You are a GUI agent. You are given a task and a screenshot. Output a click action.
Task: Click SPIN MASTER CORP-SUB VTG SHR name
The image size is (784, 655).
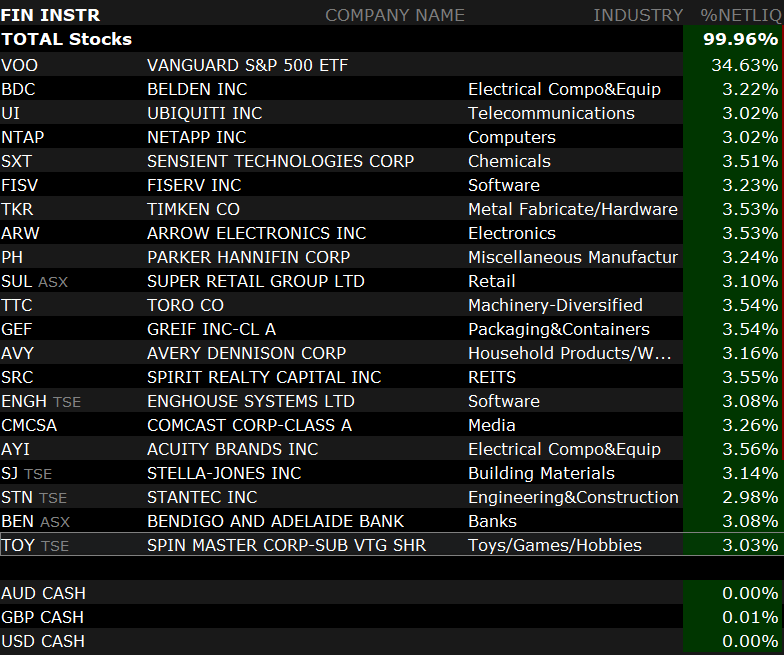(286, 545)
